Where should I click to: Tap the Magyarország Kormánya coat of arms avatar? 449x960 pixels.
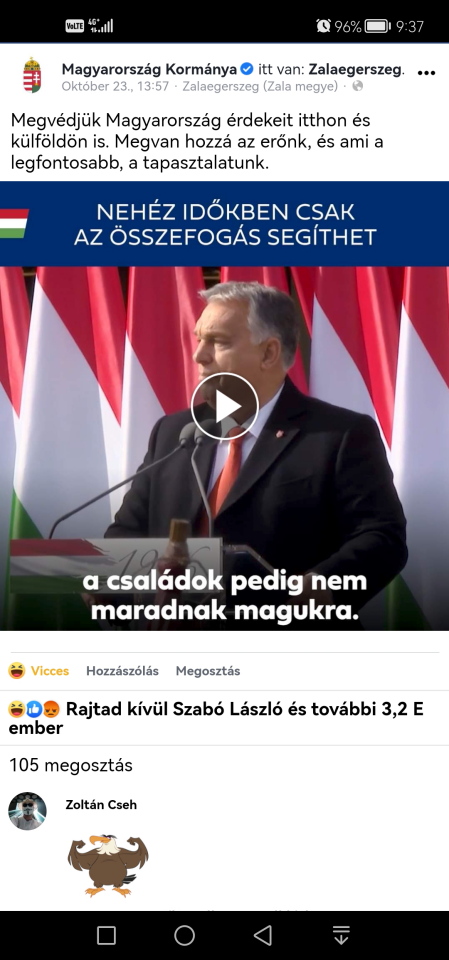coord(32,75)
